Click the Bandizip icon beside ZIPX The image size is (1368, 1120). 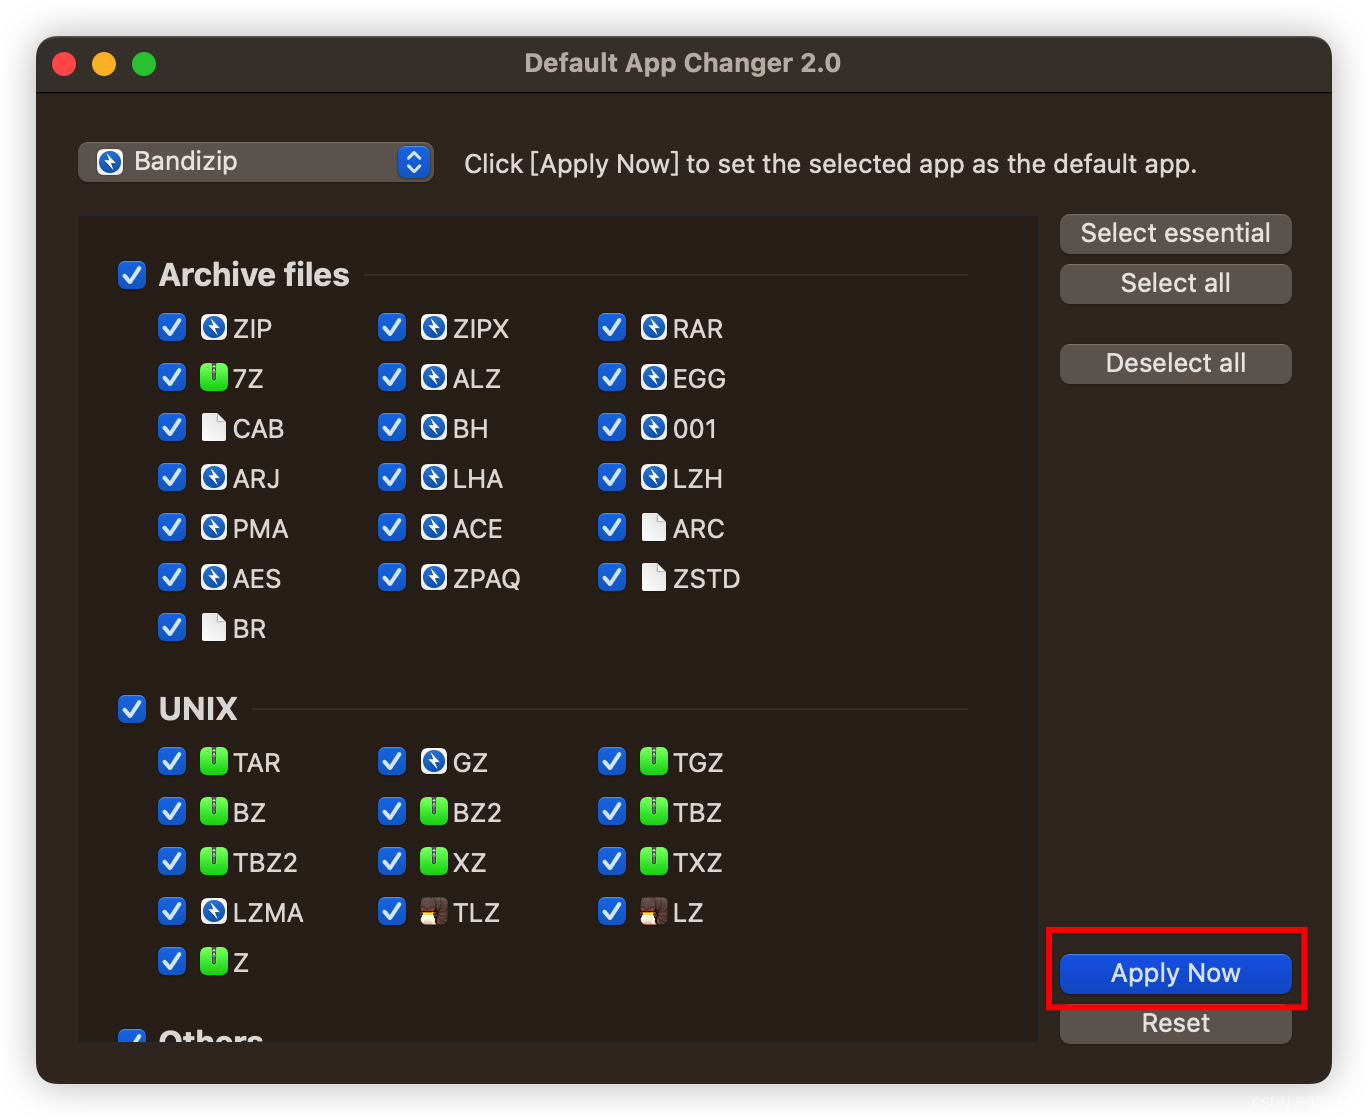pos(434,328)
